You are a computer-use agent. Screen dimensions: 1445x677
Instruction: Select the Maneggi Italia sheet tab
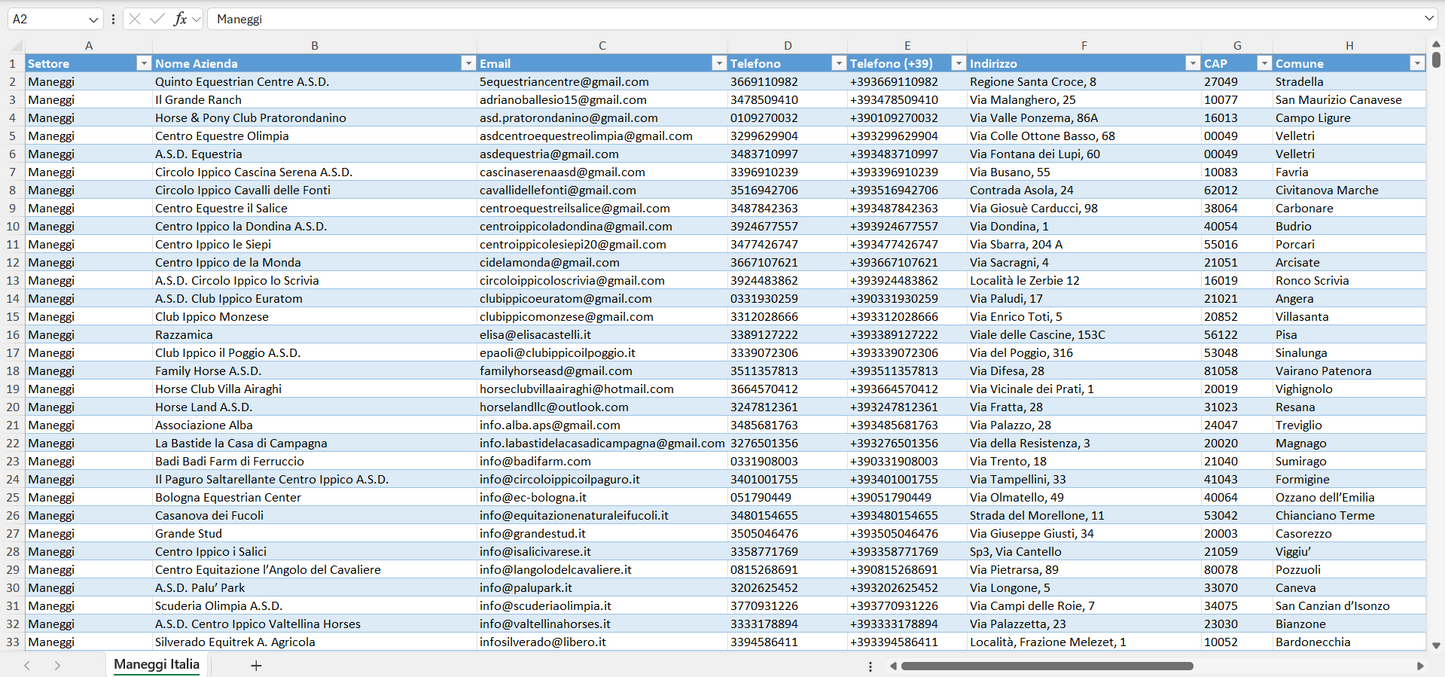tap(156, 664)
